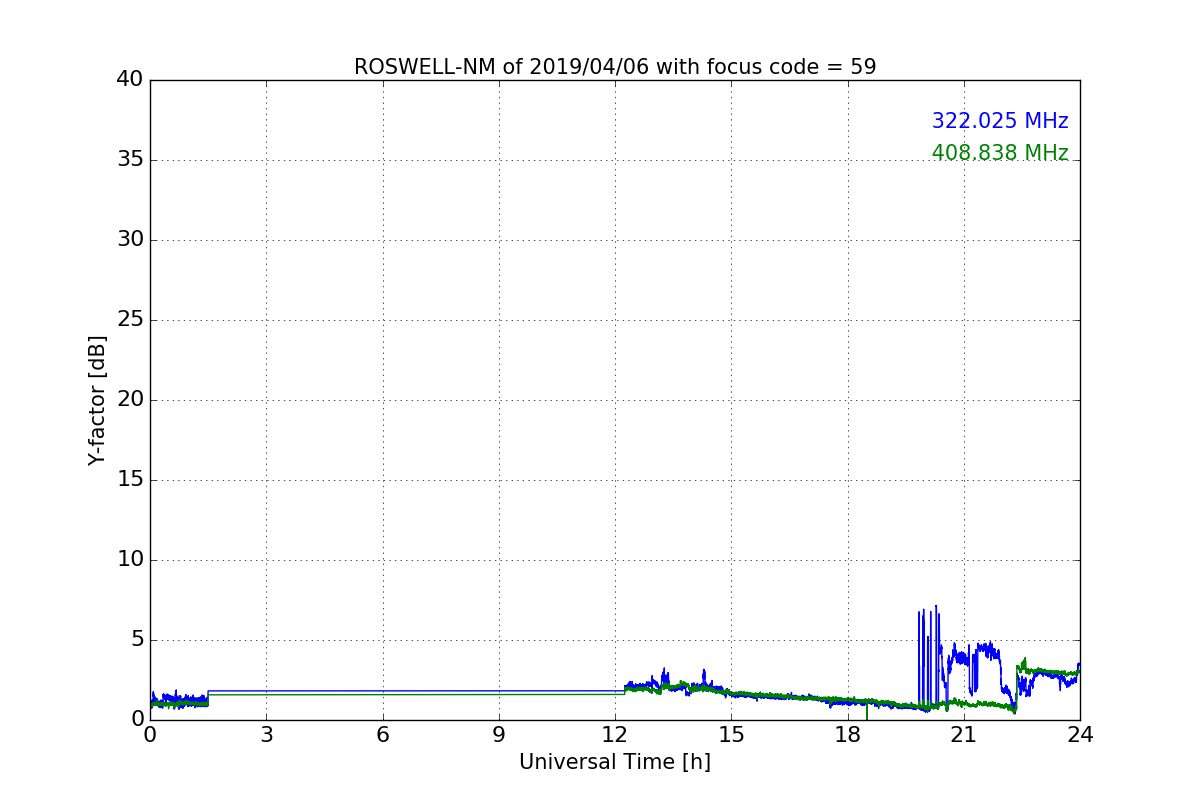
Task: Click x-axis tick label '21'
Action: point(964,735)
